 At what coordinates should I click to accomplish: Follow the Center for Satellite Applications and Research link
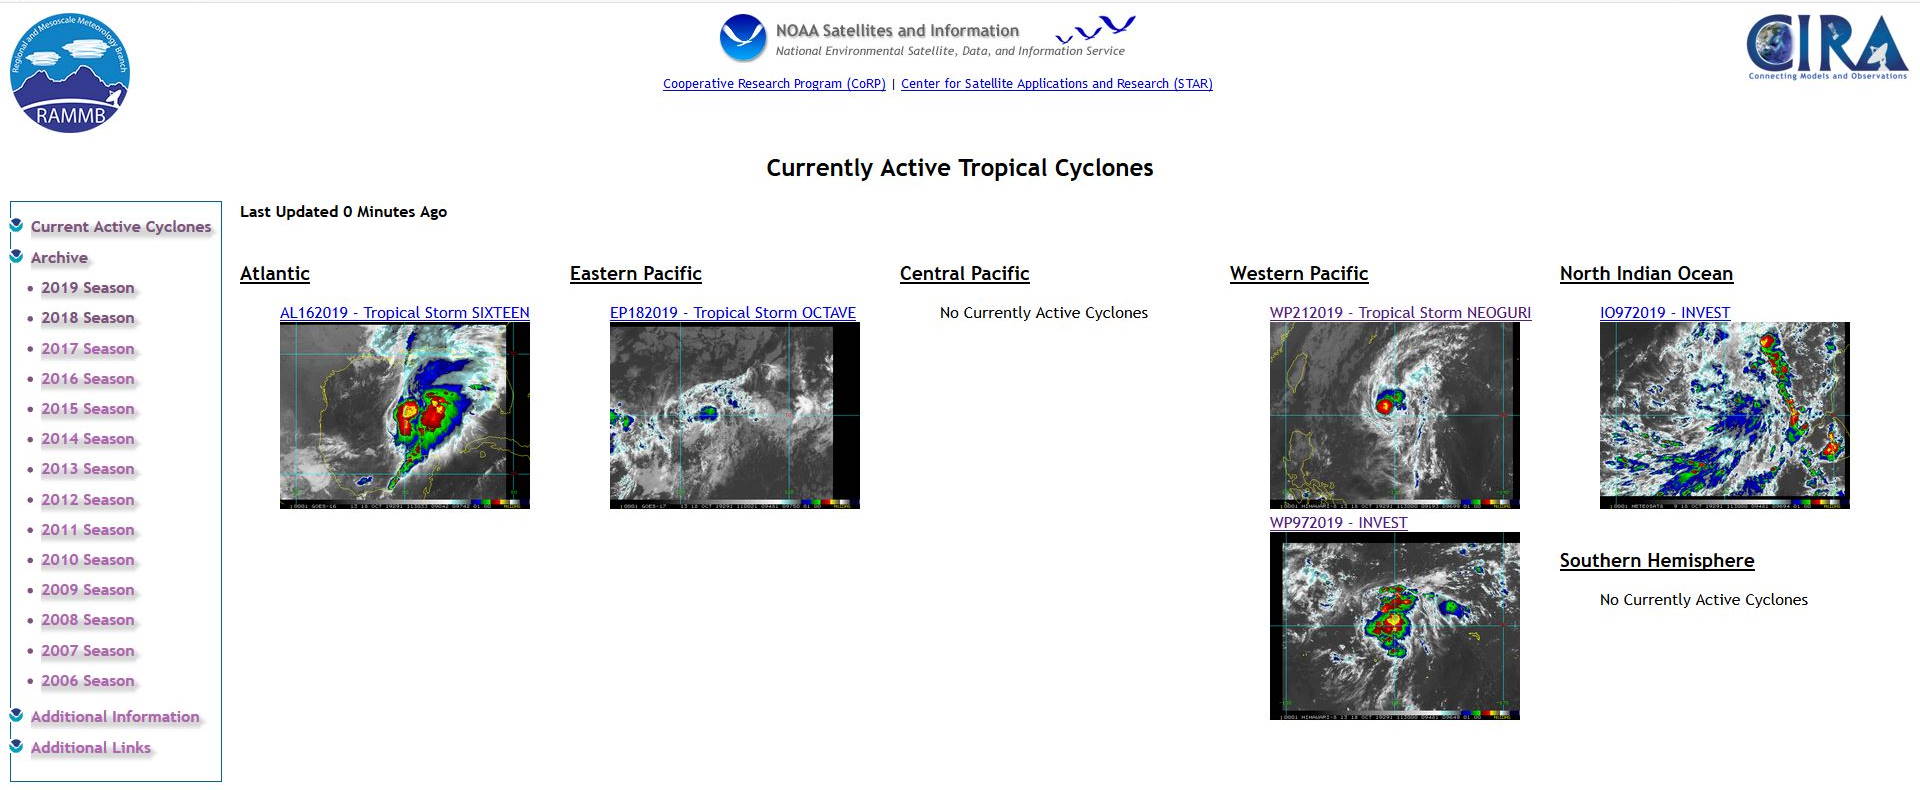point(1057,84)
